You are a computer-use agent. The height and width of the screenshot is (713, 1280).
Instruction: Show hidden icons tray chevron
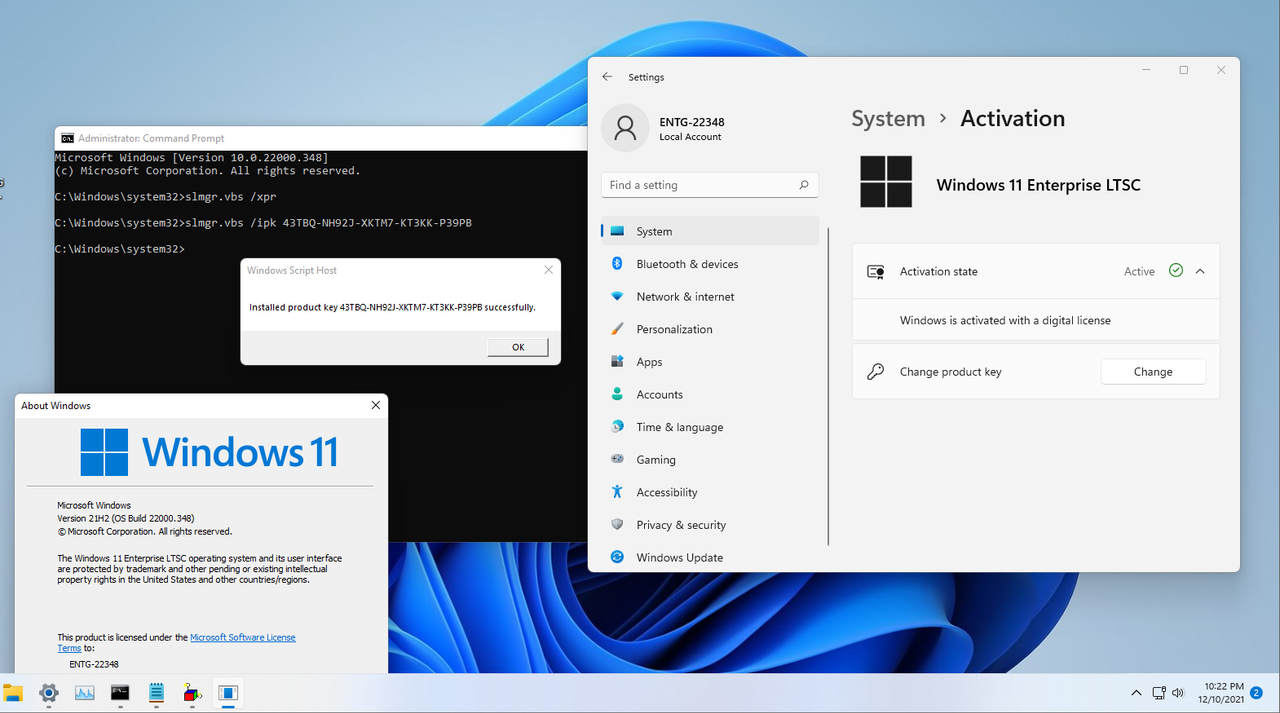[x=1136, y=692]
